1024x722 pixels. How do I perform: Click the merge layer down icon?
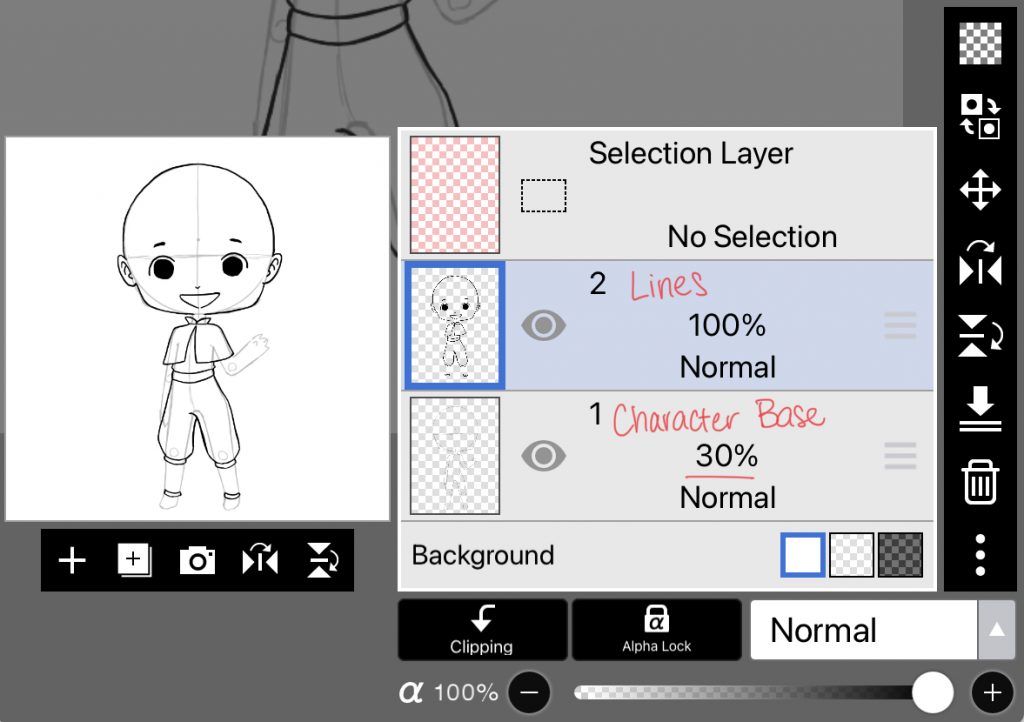click(x=980, y=409)
